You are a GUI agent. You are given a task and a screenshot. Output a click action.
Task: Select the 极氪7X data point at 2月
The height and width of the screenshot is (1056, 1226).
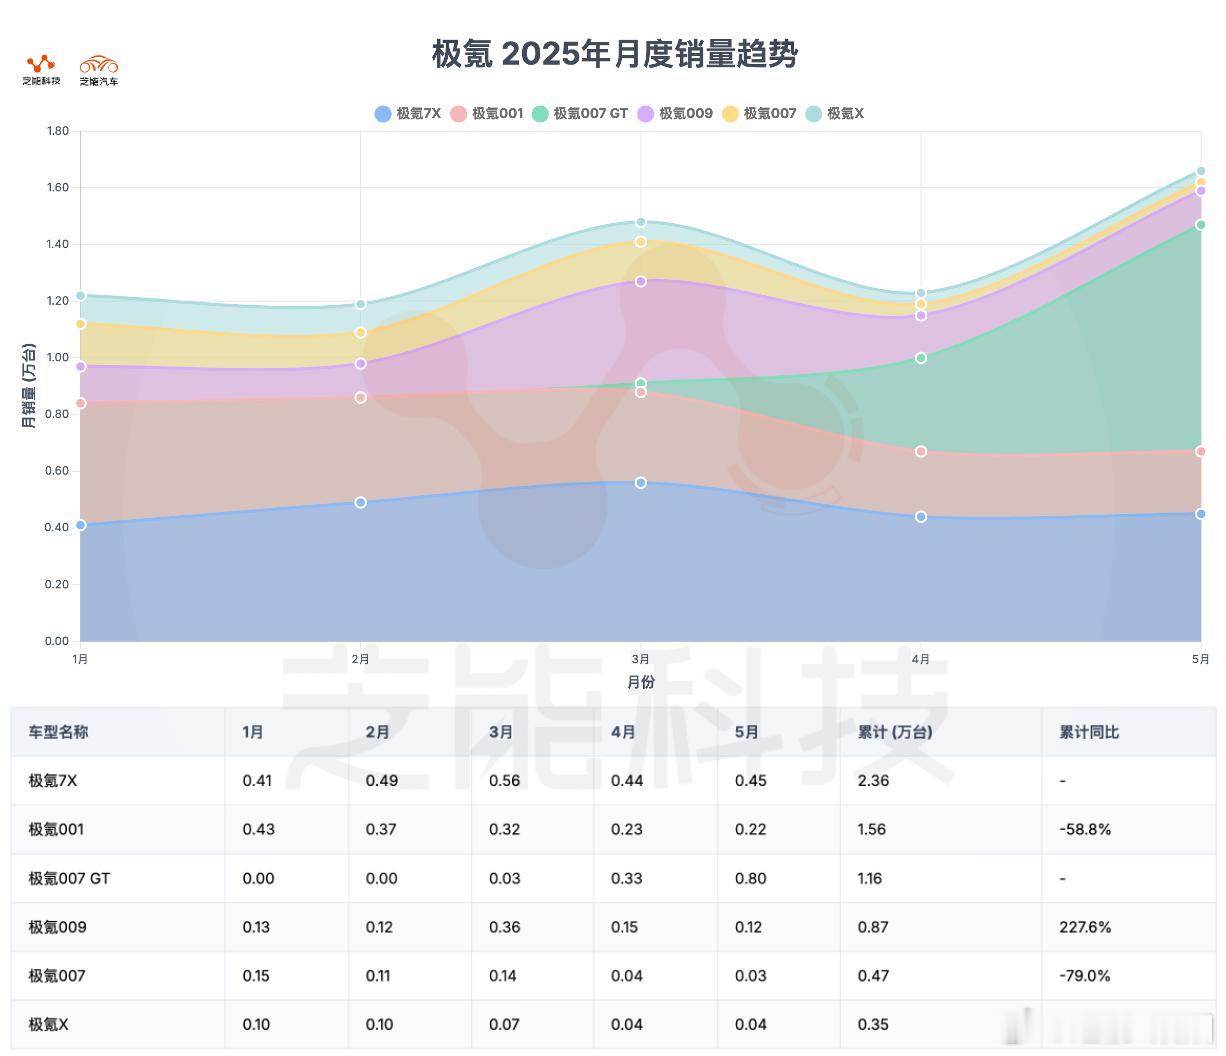pos(361,502)
